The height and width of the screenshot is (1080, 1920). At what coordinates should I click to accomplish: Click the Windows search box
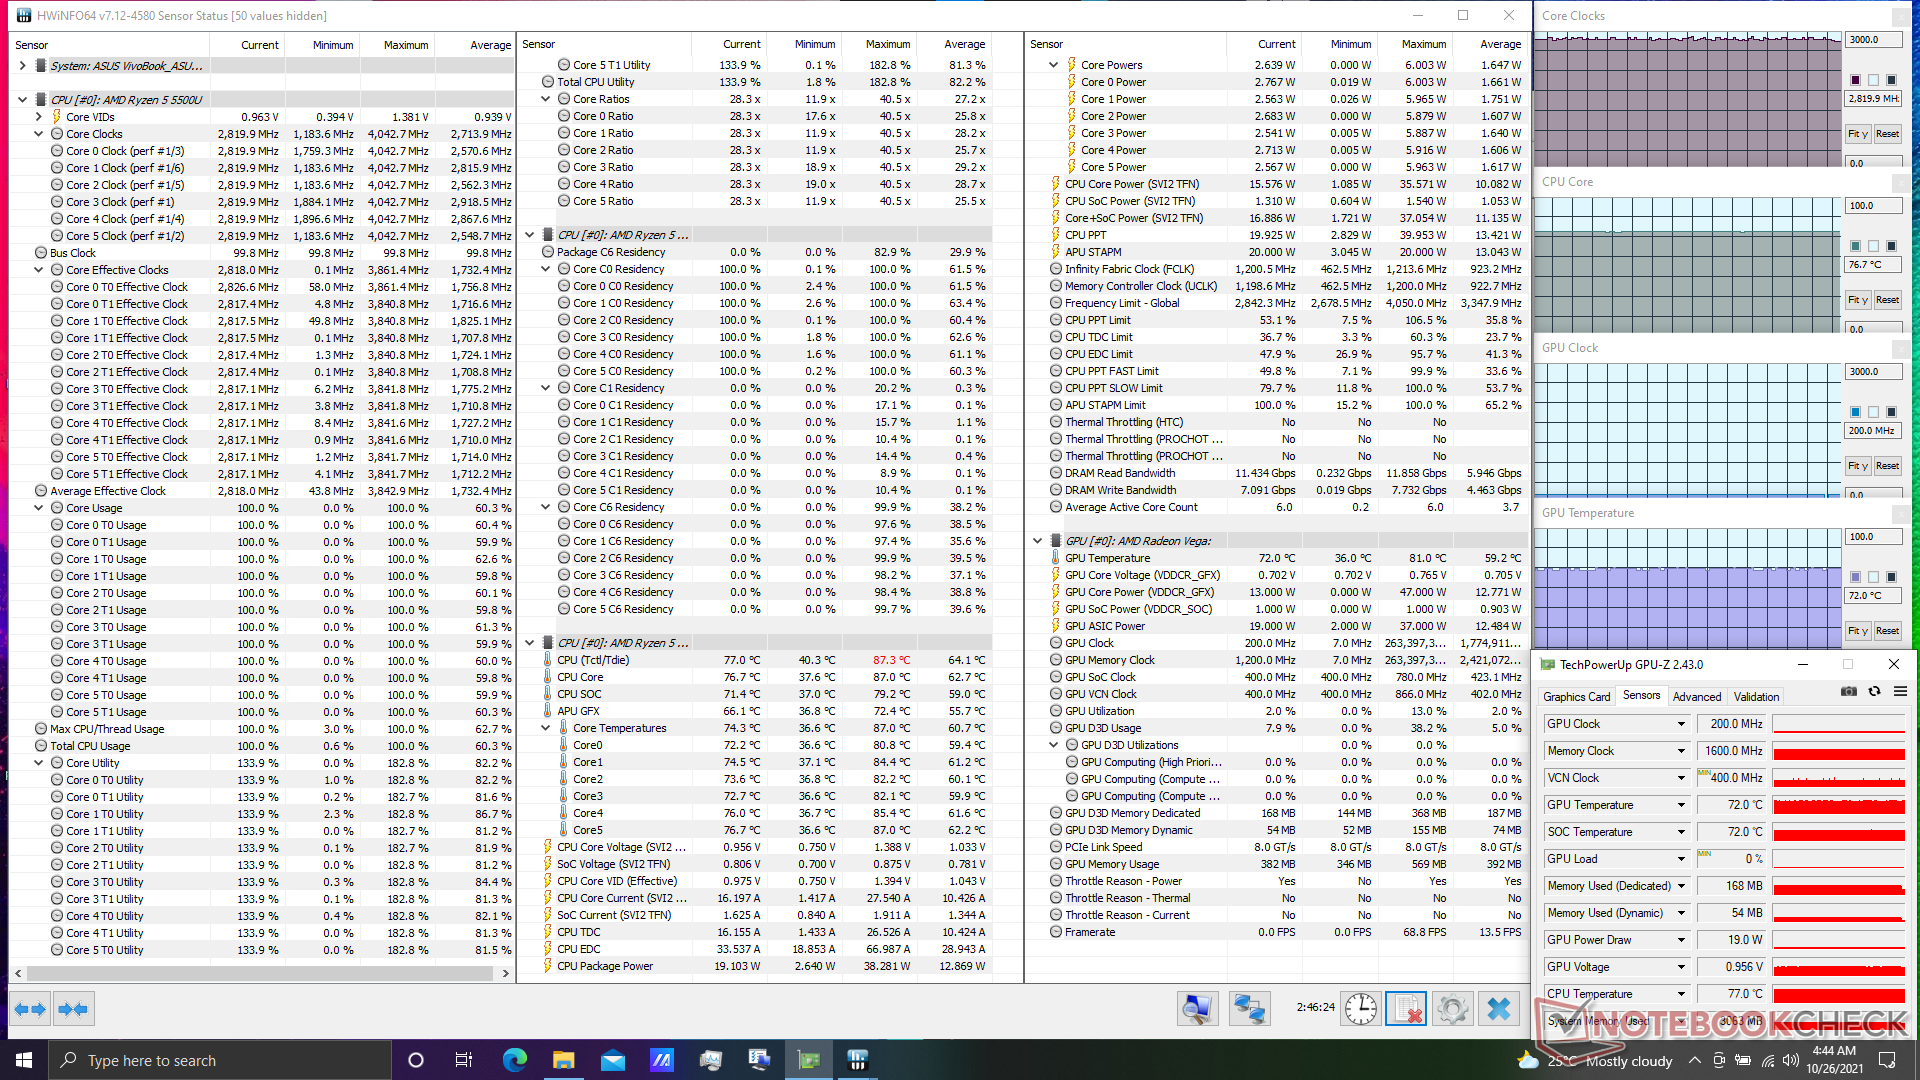point(220,1060)
